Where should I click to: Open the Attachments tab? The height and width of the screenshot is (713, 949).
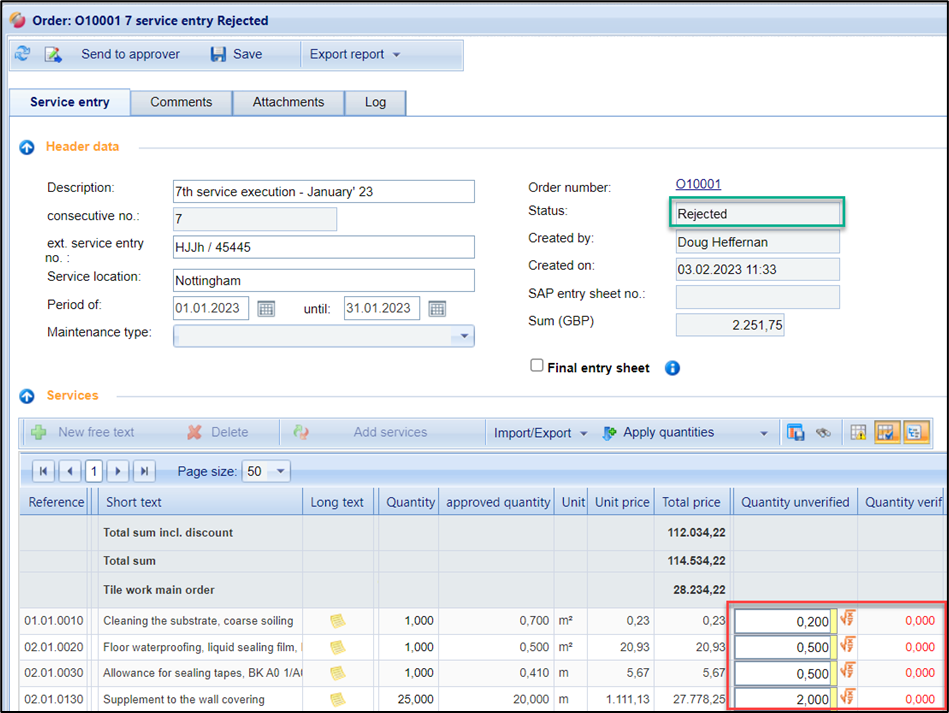[x=288, y=102]
